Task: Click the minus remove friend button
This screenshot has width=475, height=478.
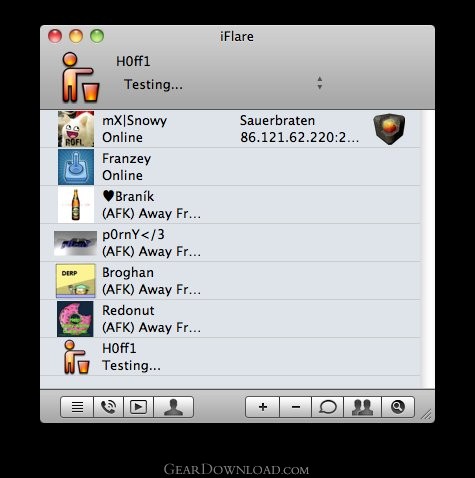Action: 296,407
